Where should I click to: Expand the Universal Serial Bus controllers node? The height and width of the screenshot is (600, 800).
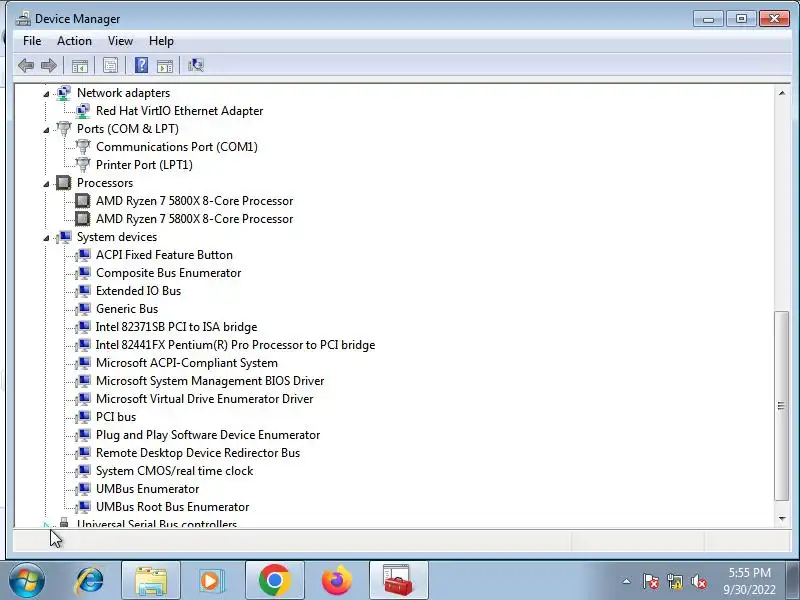coord(46,524)
